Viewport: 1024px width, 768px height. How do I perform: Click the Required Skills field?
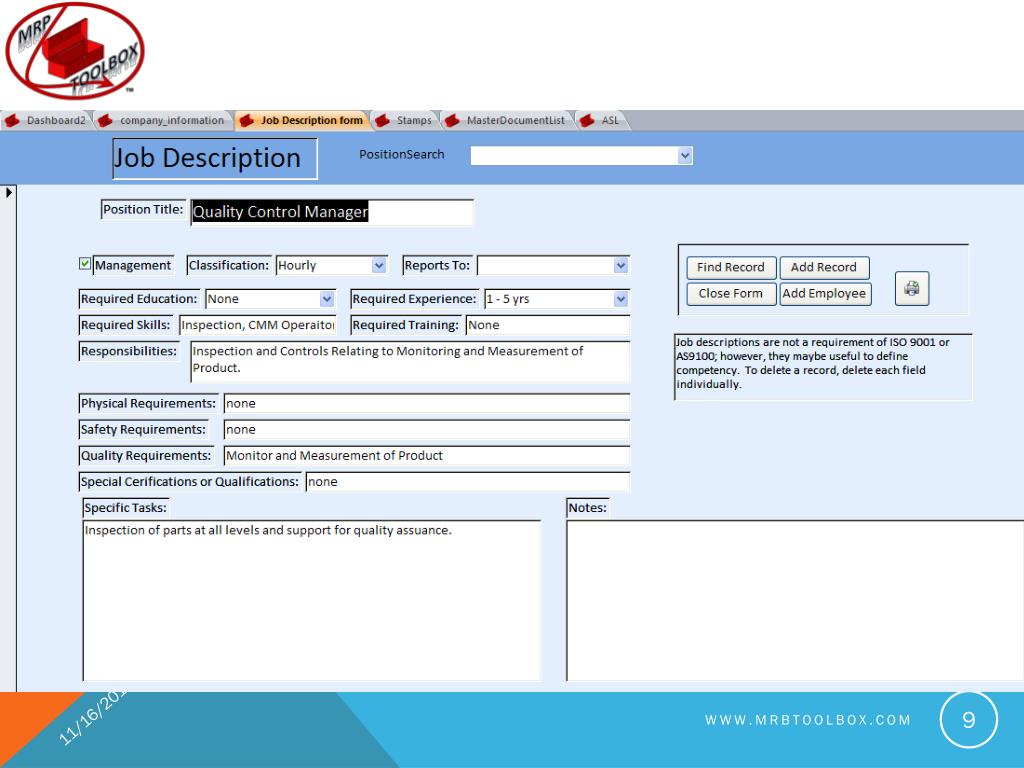[257, 325]
